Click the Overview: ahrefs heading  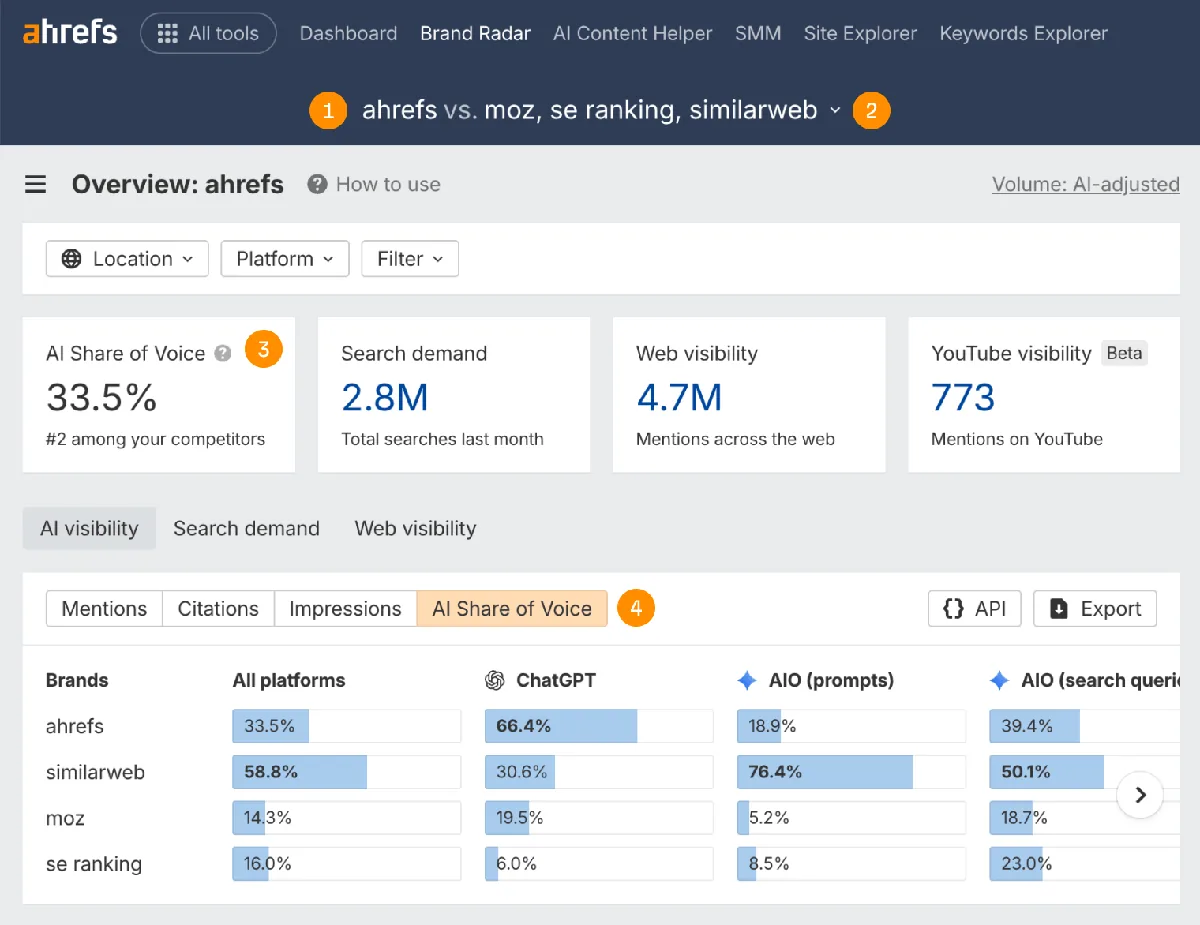(x=178, y=184)
